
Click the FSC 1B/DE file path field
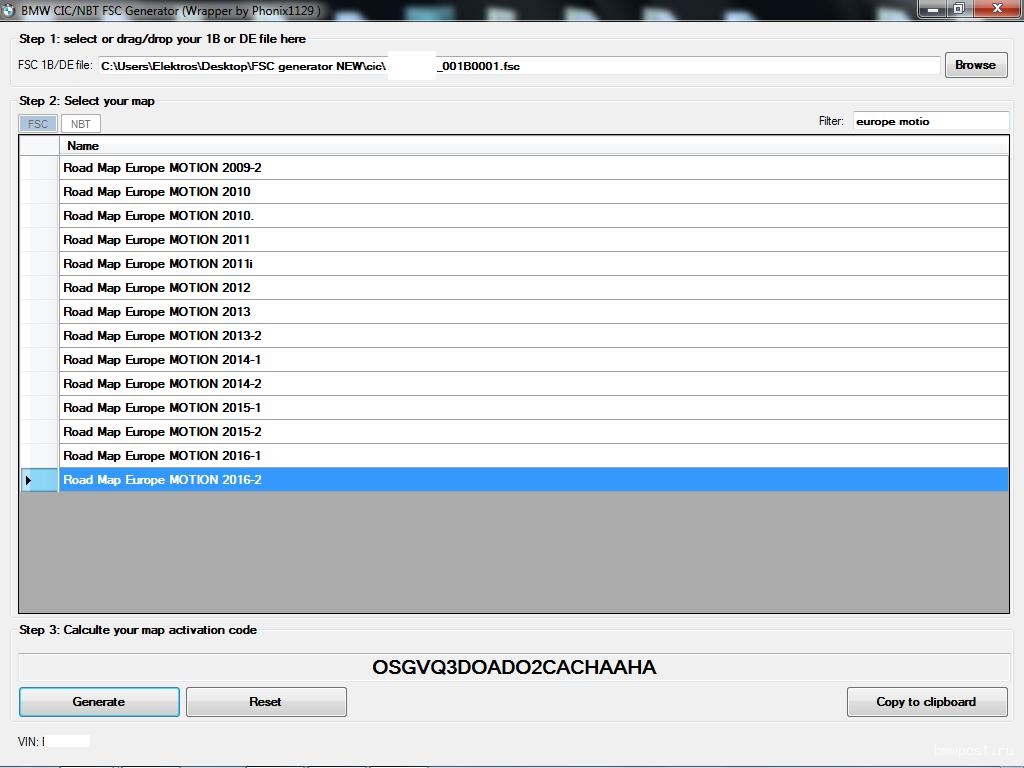pyautogui.click(x=520, y=66)
